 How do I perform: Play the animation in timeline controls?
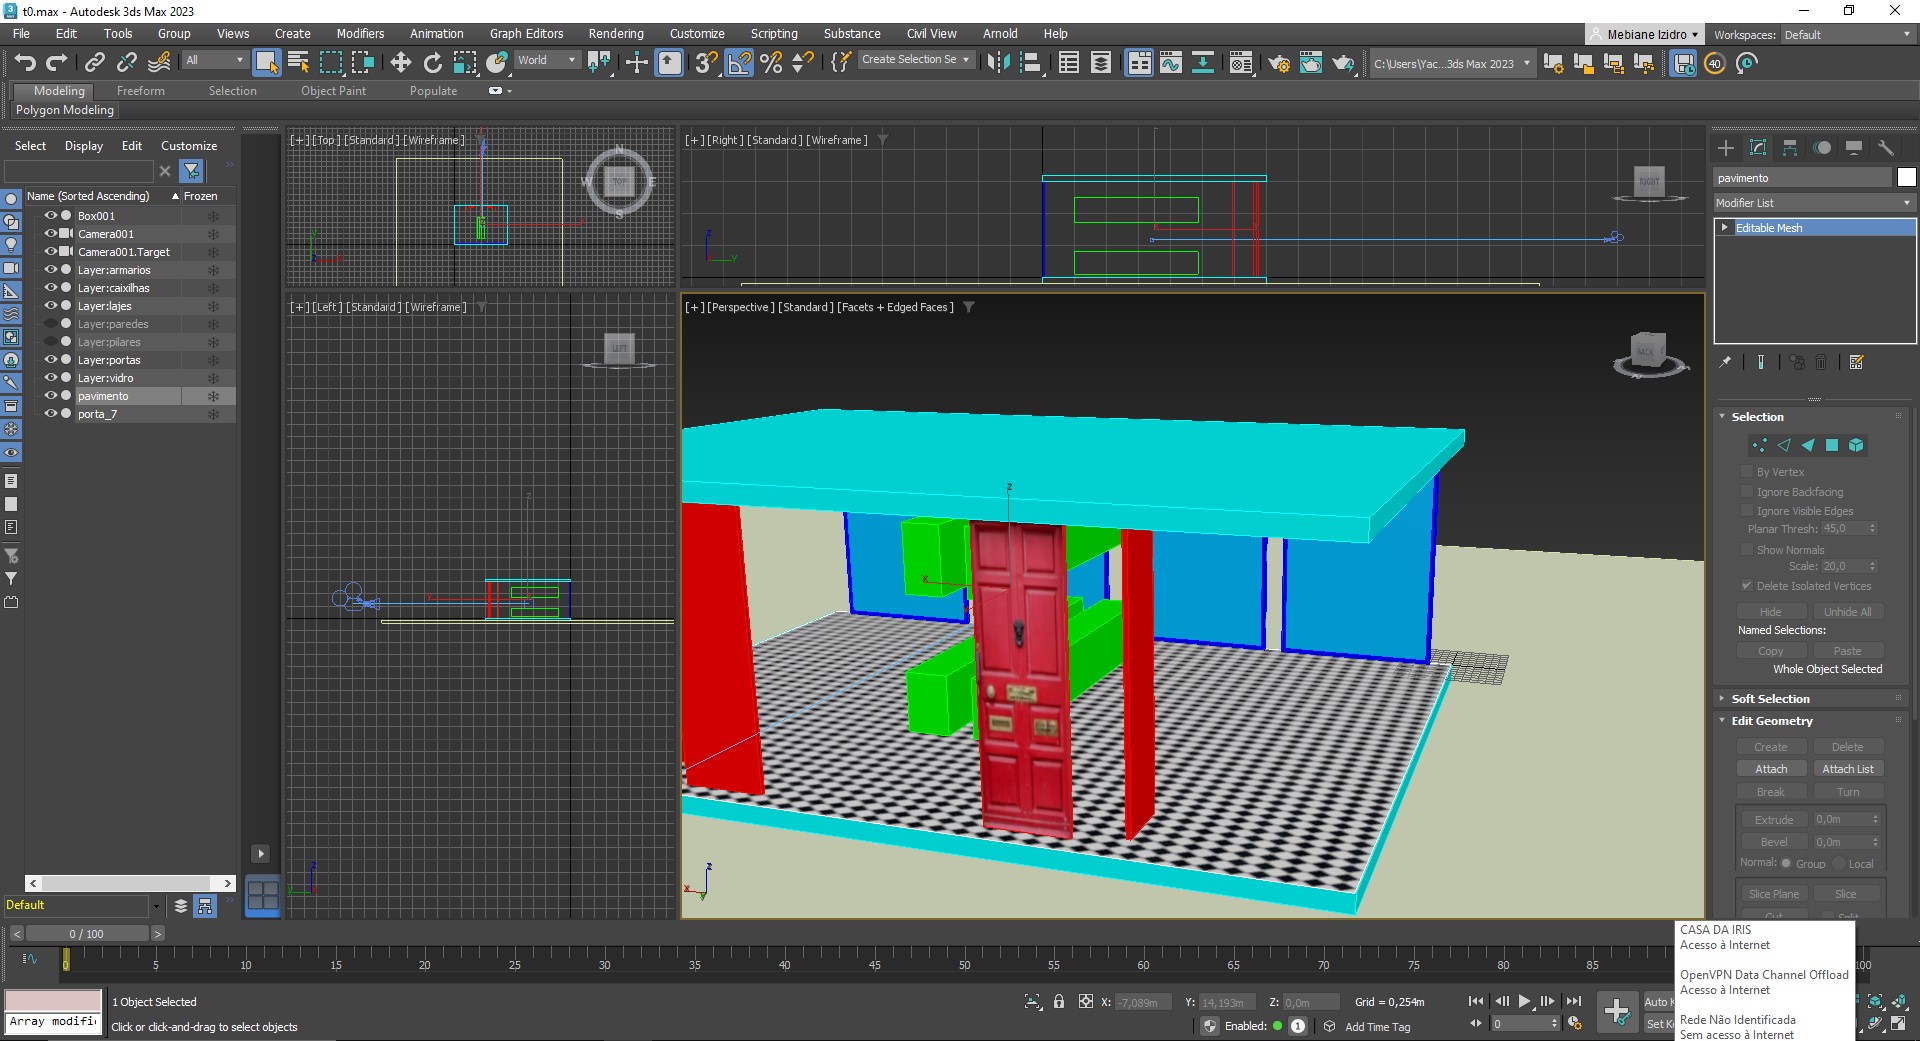pos(1524,1001)
